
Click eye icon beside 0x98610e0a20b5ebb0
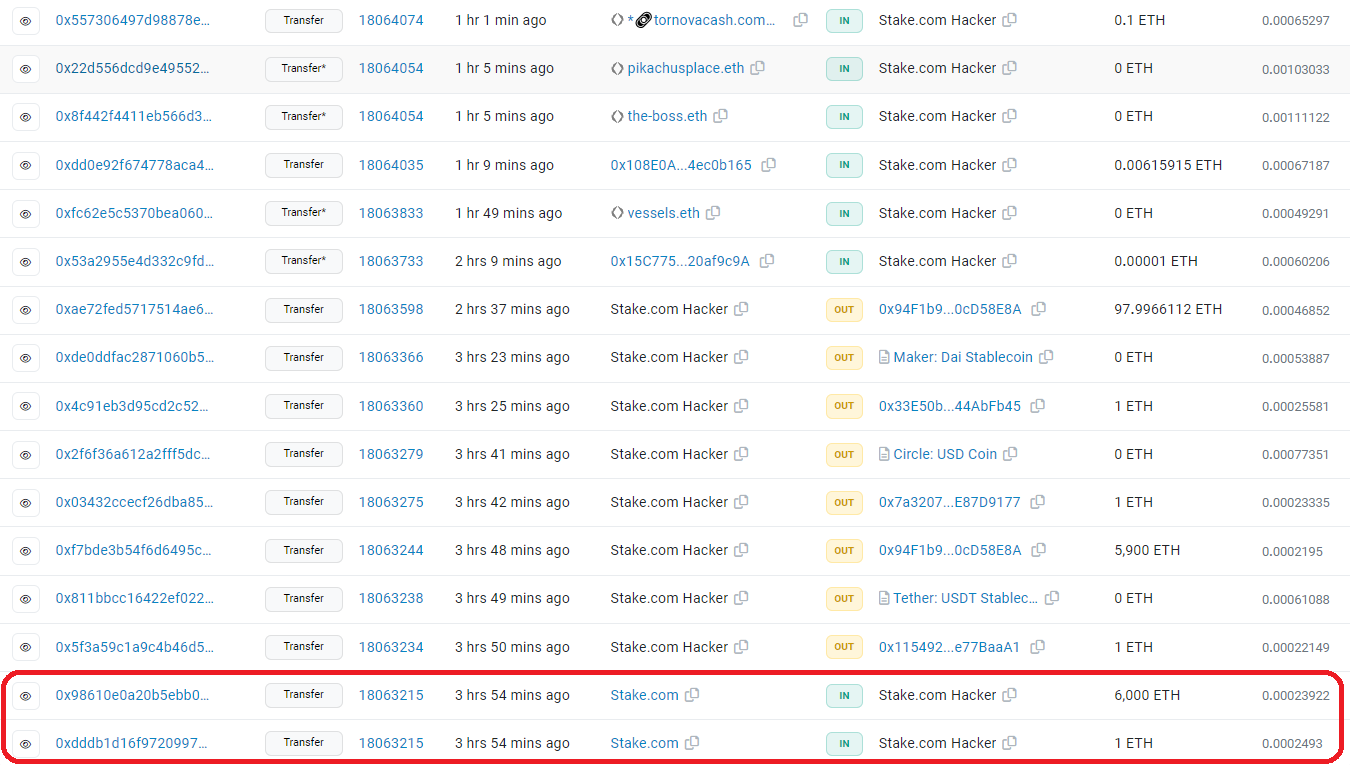click(26, 695)
